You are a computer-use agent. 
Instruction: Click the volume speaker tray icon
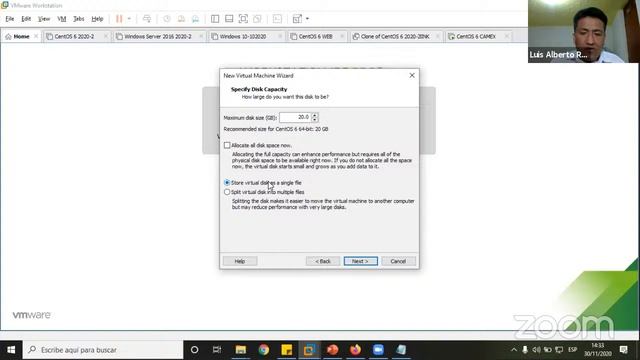pos(536,350)
